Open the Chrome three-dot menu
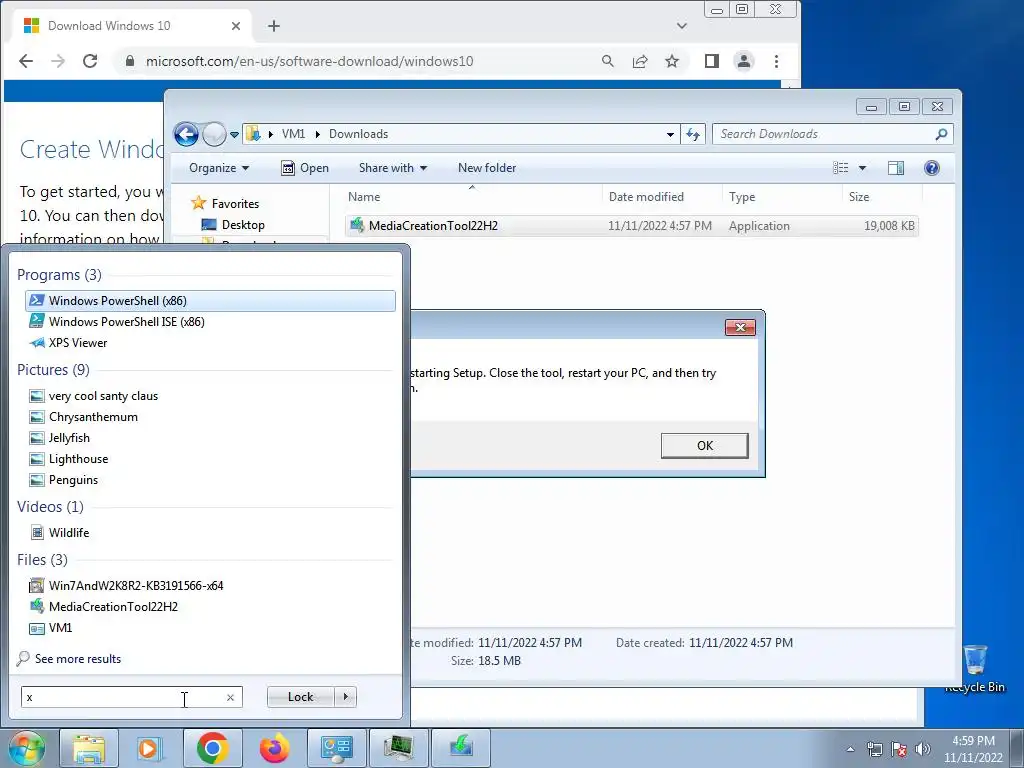 [x=776, y=61]
